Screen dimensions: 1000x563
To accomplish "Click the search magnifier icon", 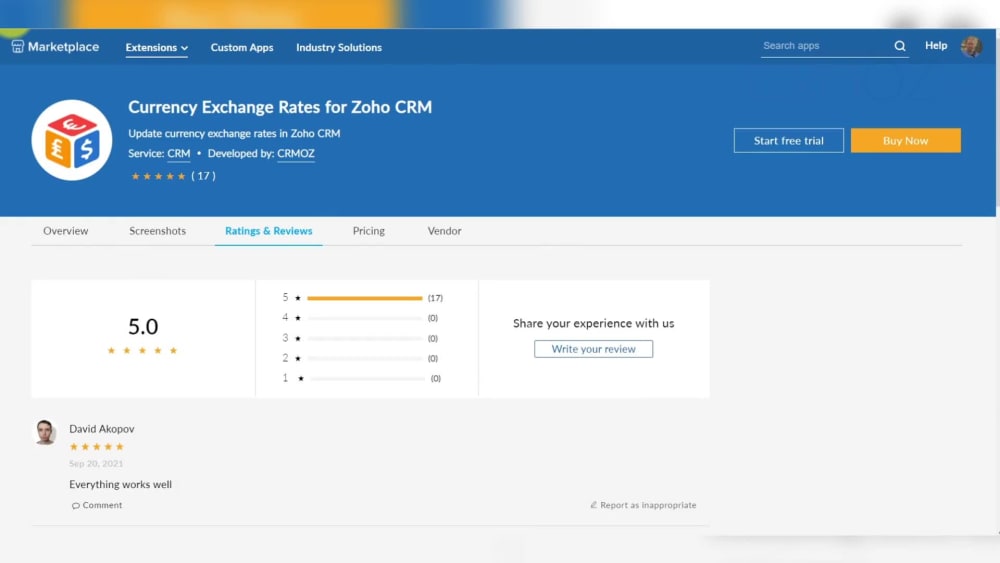I will click(900, 46).
